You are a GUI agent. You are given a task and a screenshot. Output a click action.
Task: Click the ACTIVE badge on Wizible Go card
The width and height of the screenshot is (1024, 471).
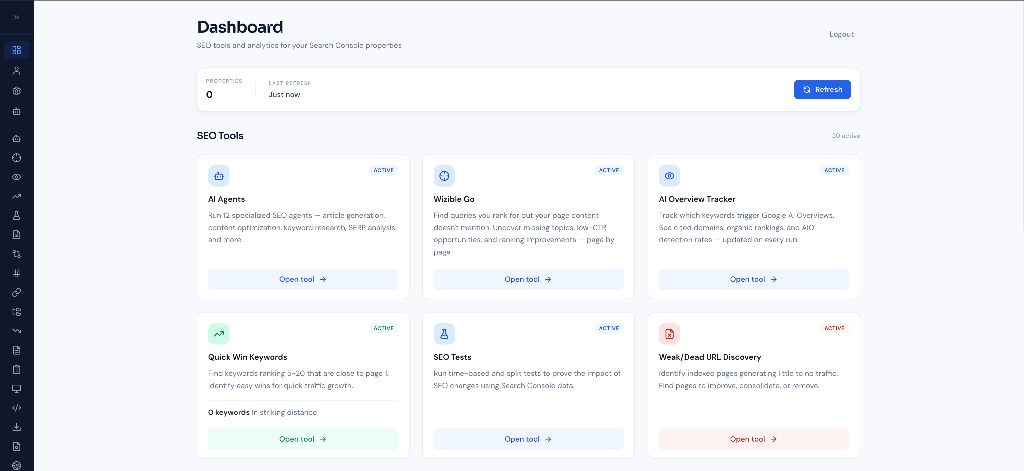[x=609, y=170]
